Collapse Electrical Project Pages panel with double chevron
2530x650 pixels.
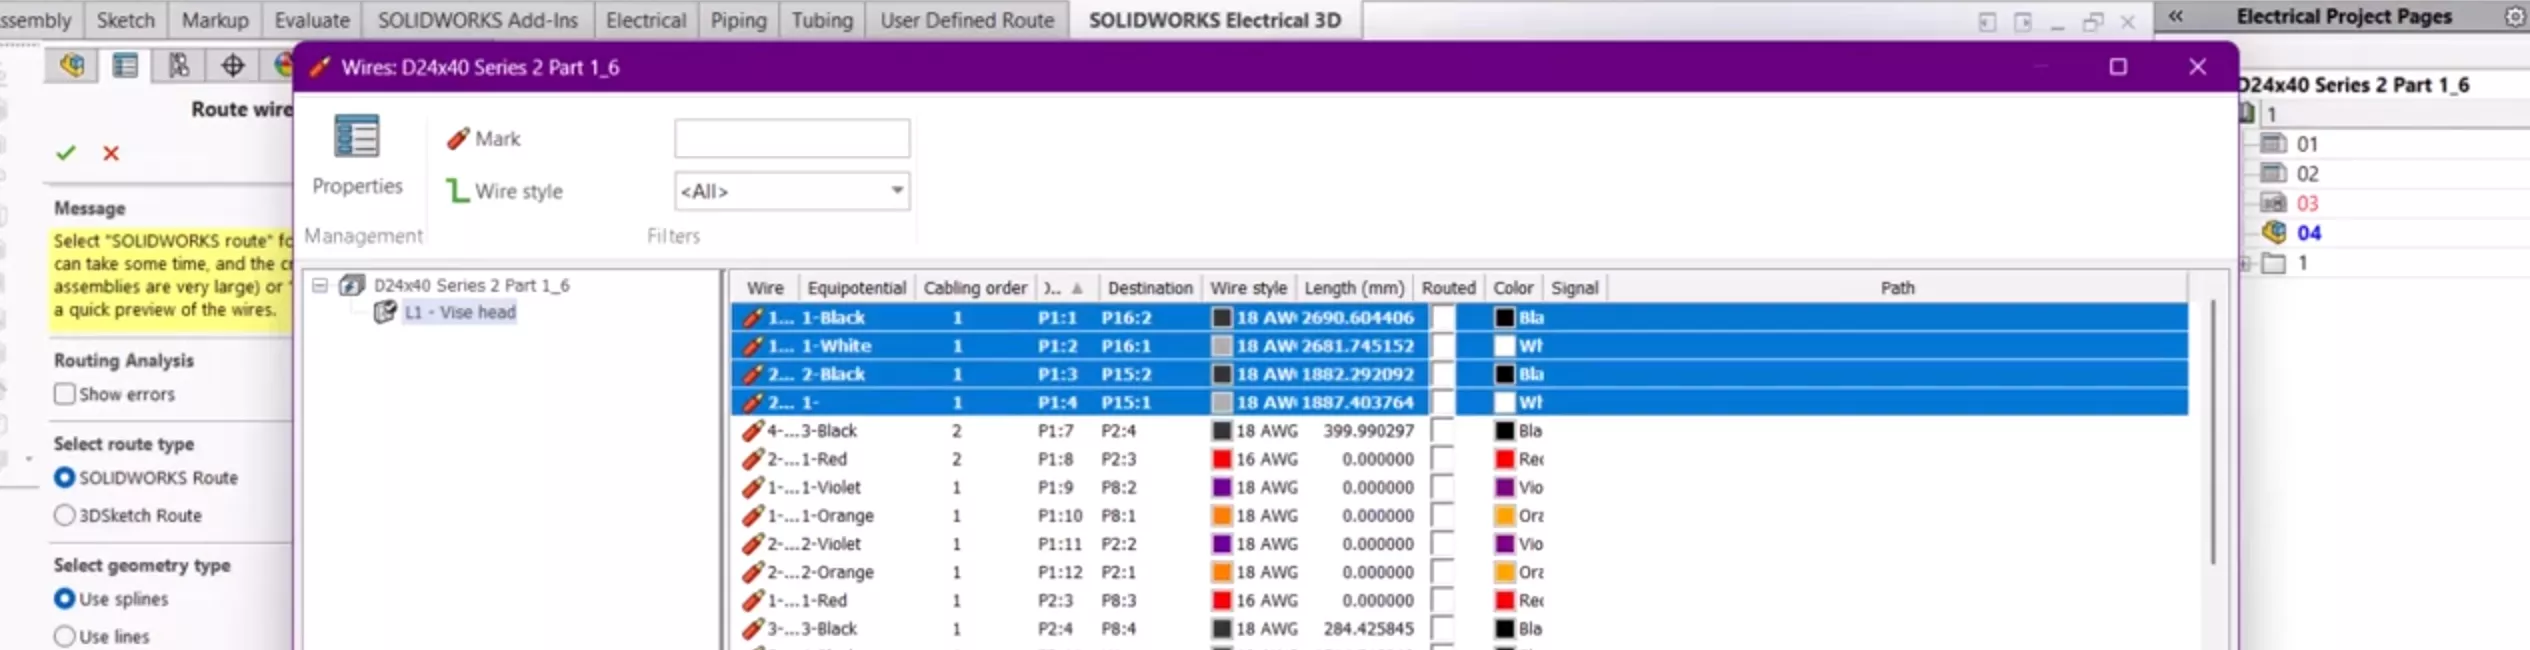2176,16
